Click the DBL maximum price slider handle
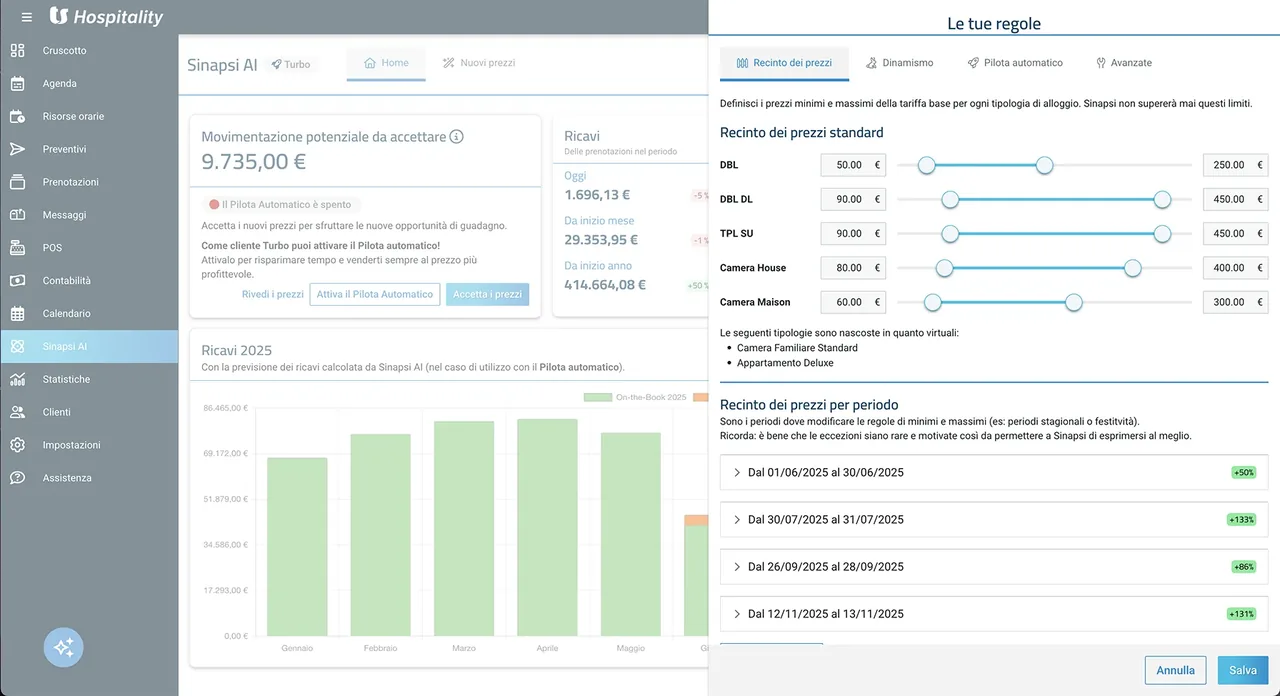 [1044, 165]
